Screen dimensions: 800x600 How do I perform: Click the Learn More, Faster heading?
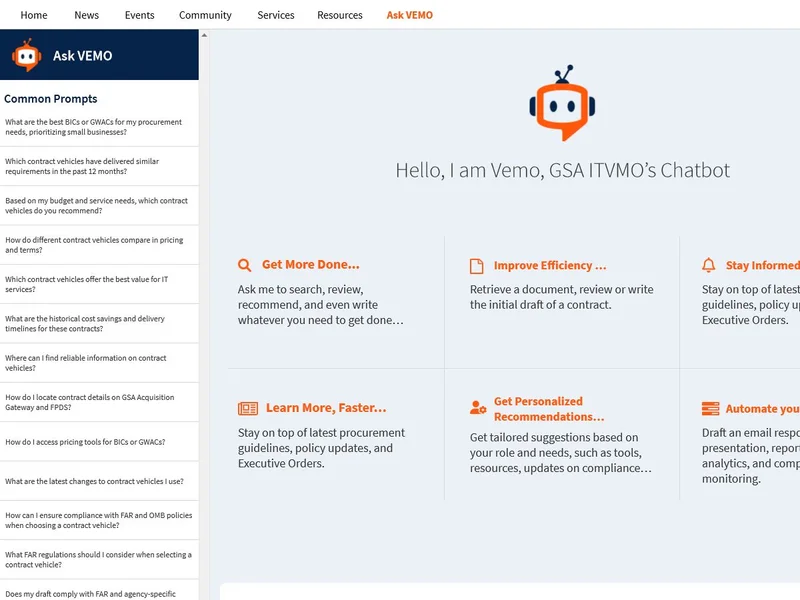326,408
